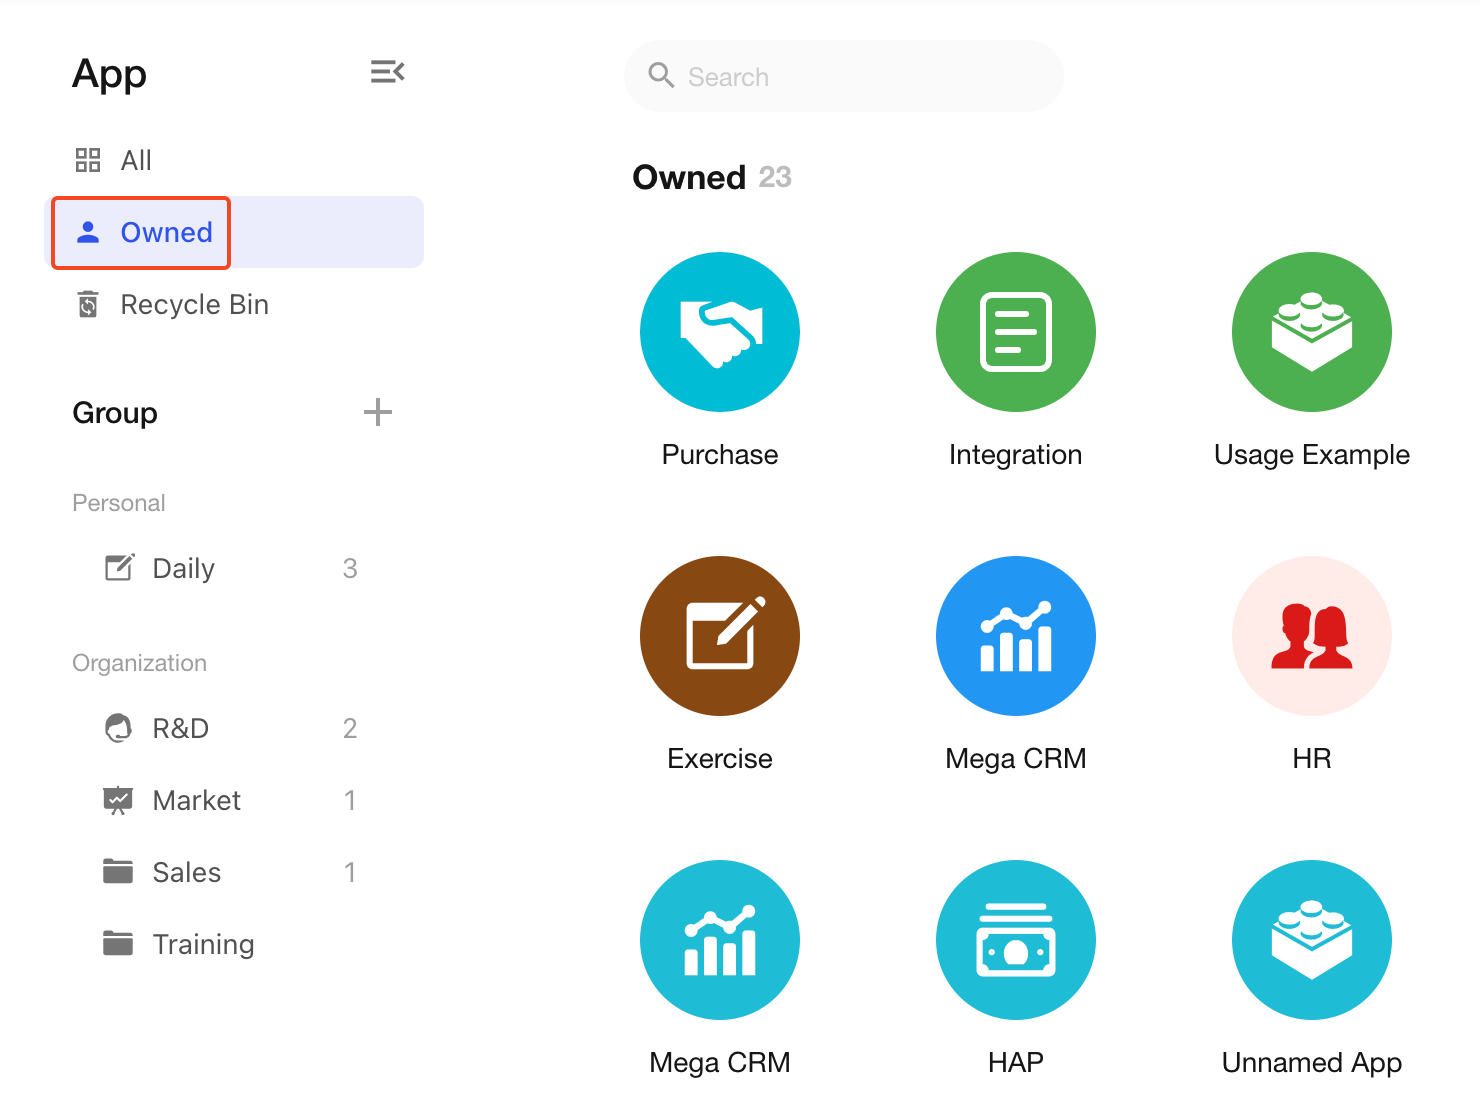This screenshot has height=1106, width=1480.
Task: Open the blue Mega CRM app
Action: click(1015, 636)
